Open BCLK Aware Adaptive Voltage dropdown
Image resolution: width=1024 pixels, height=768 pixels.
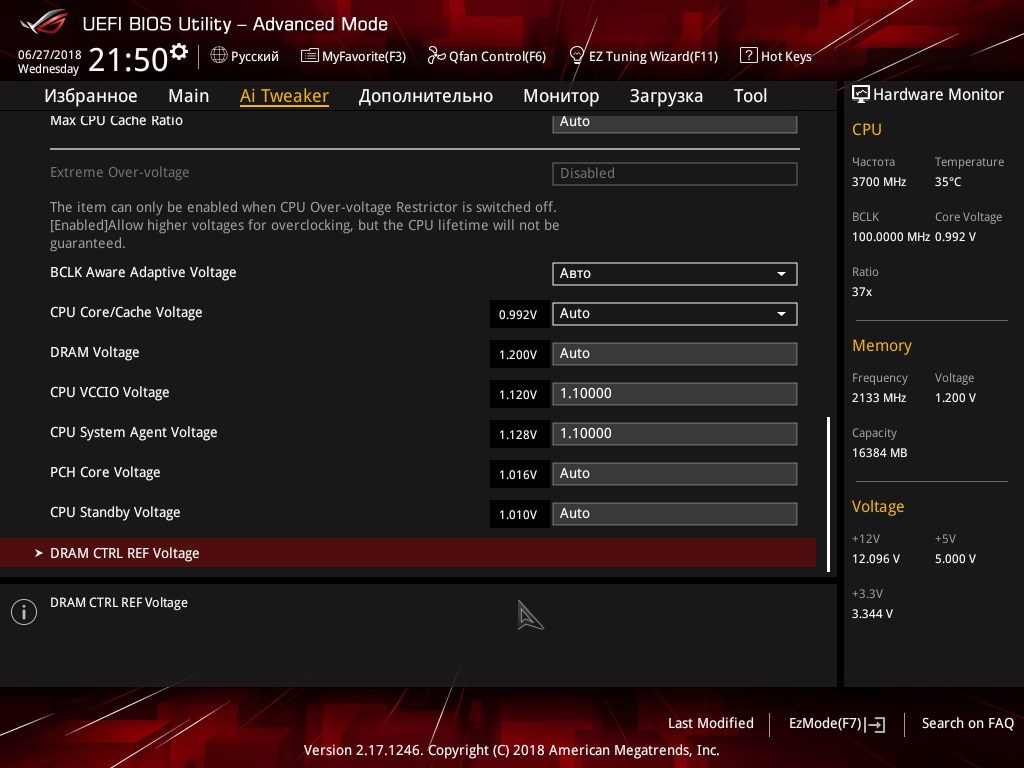click(675, 274)
